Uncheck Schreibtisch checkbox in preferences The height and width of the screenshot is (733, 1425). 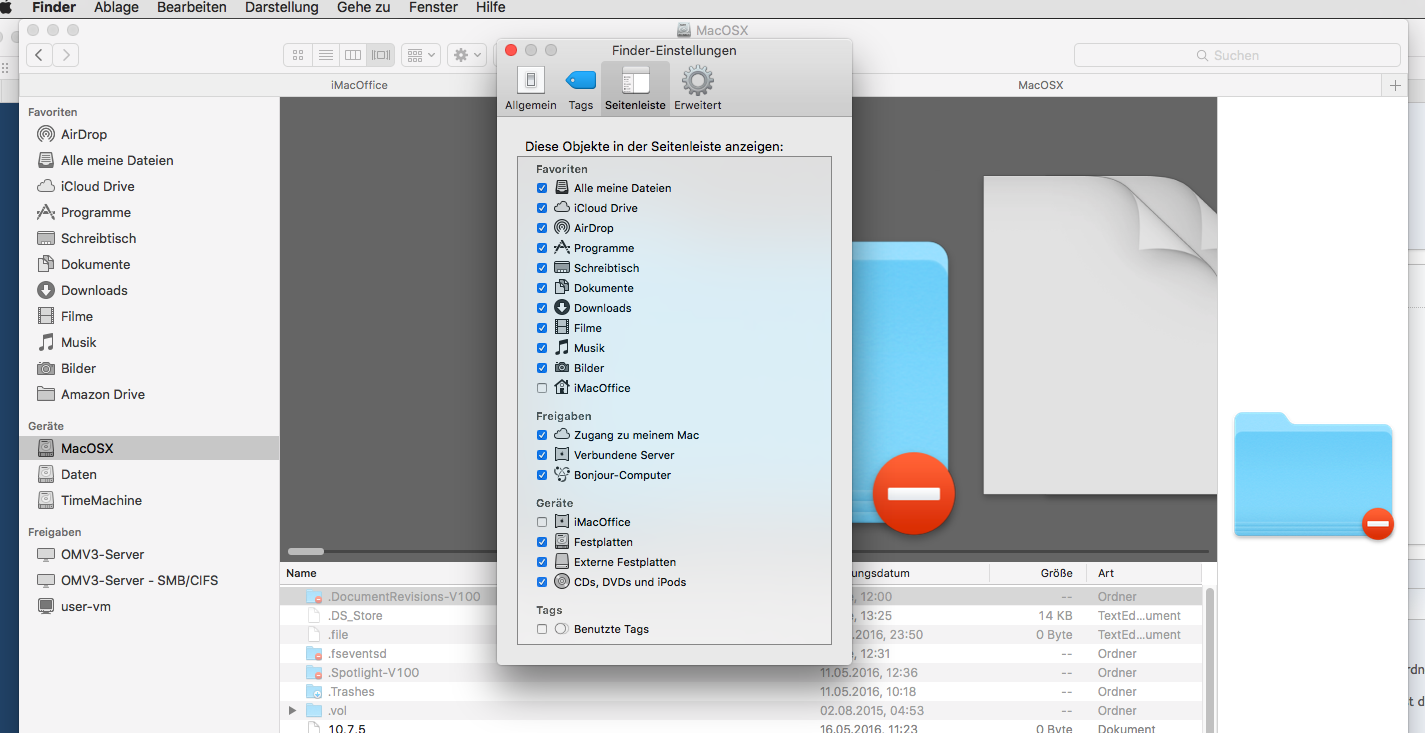pyautogui.click(x=542, y=268)
